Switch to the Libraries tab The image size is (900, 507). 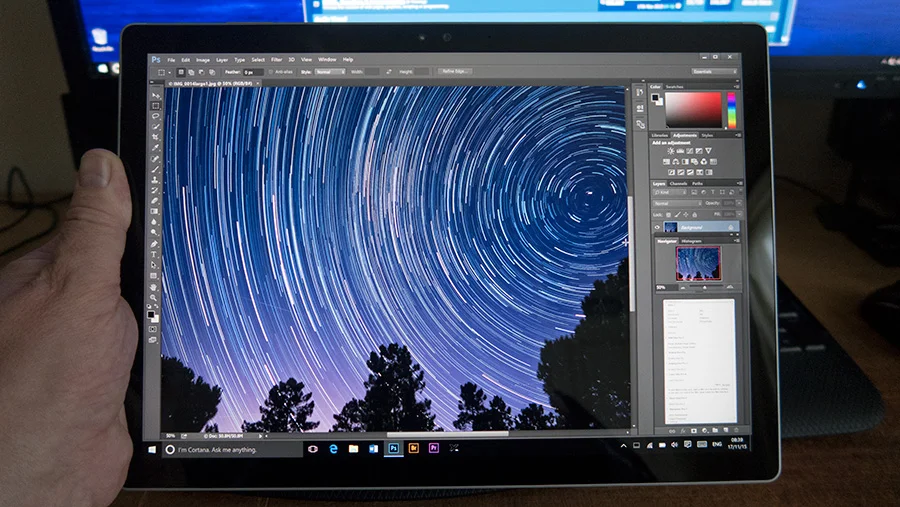[x=660, y=136]
